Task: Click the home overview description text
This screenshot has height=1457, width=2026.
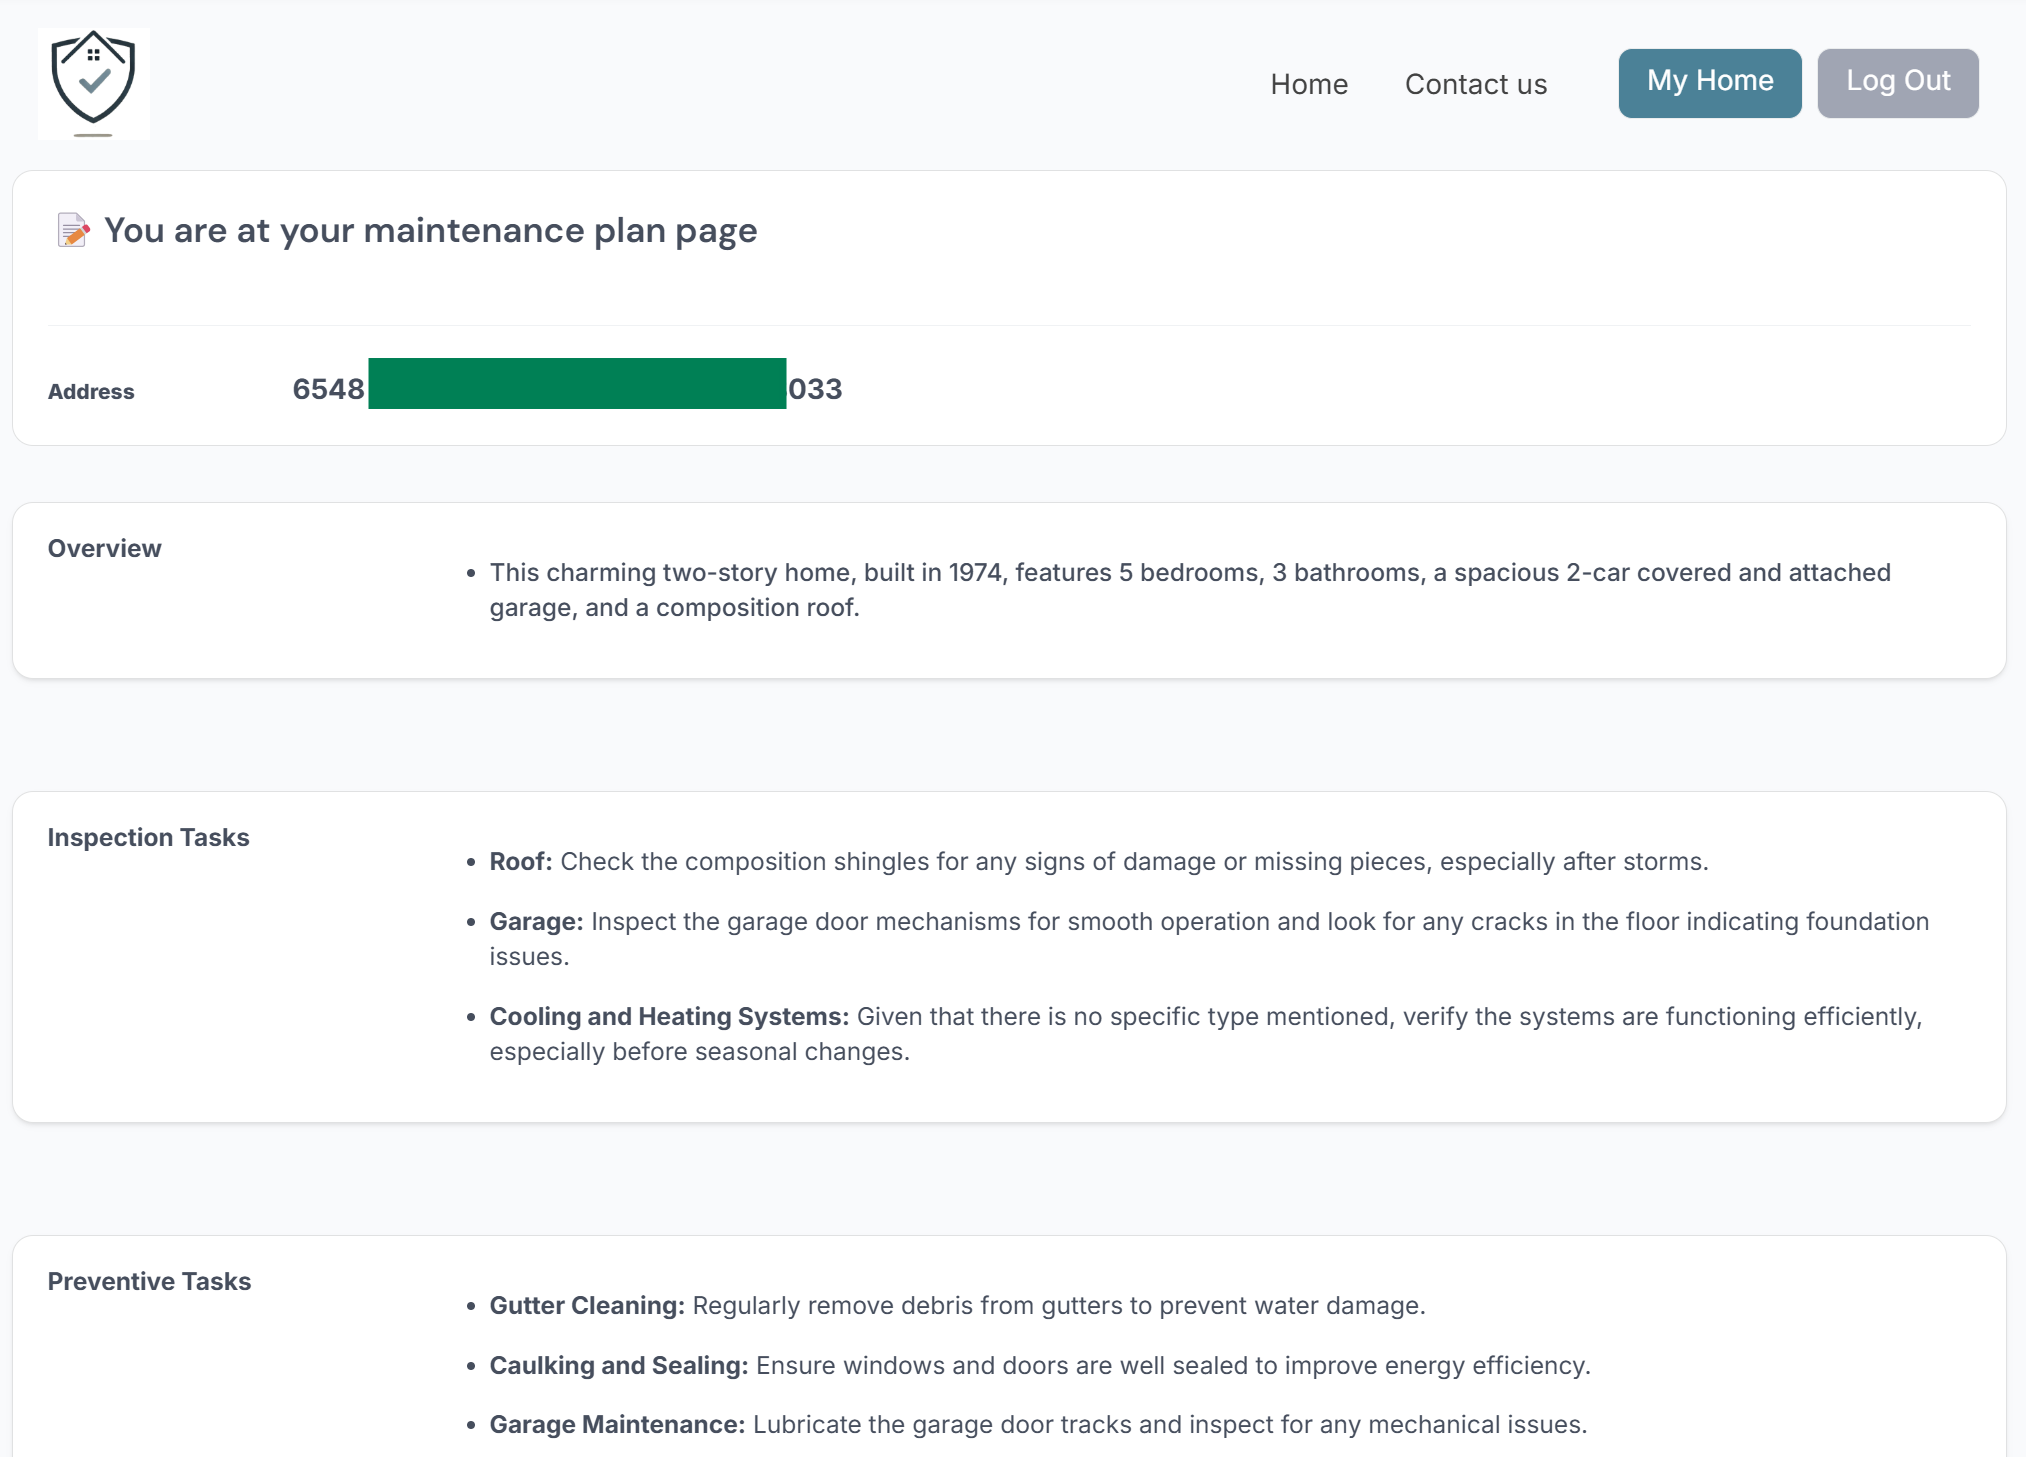Action: (x=1189, y=590)
